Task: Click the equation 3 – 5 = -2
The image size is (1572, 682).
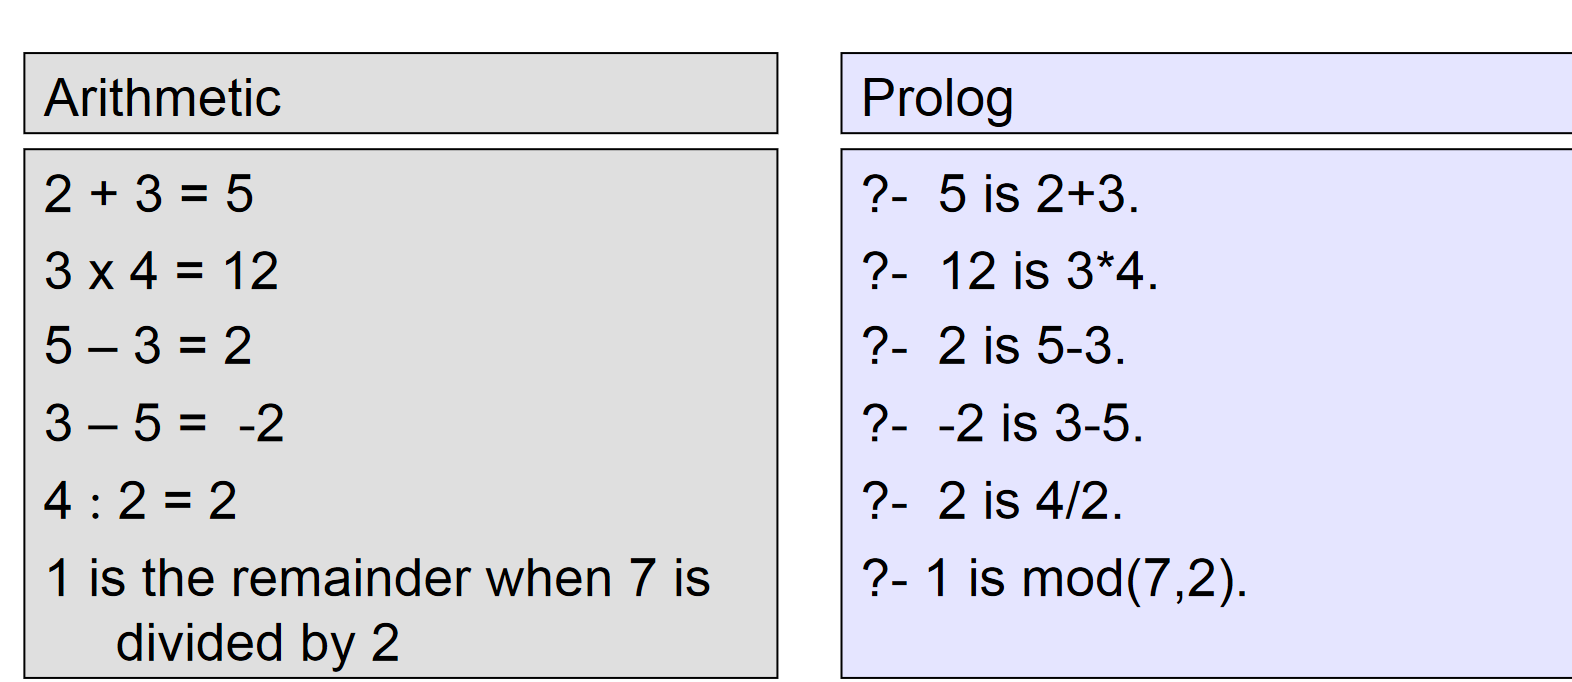Action: point(165,424)
